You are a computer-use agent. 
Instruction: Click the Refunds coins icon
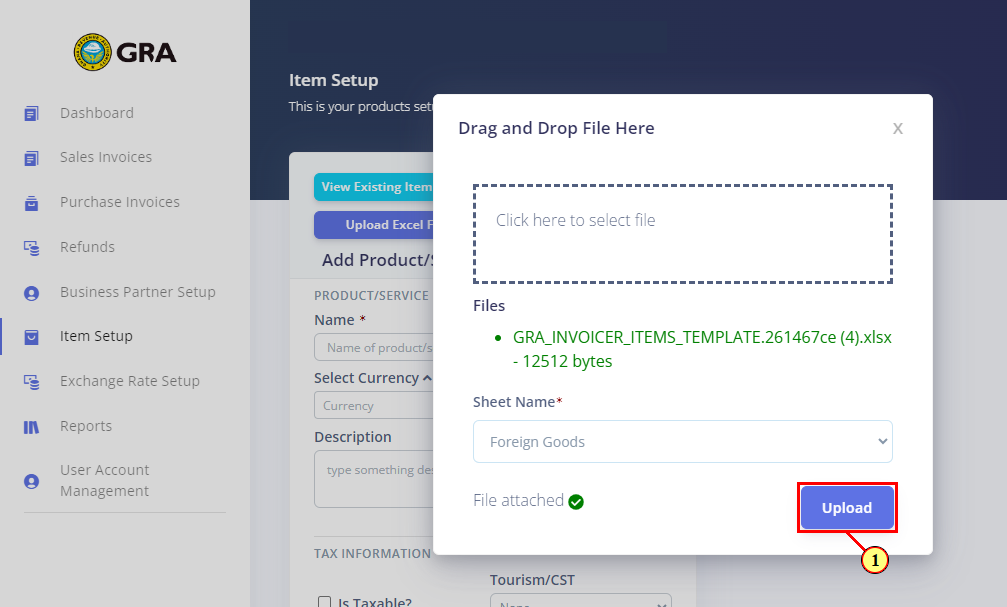click(x=31, y=248)
